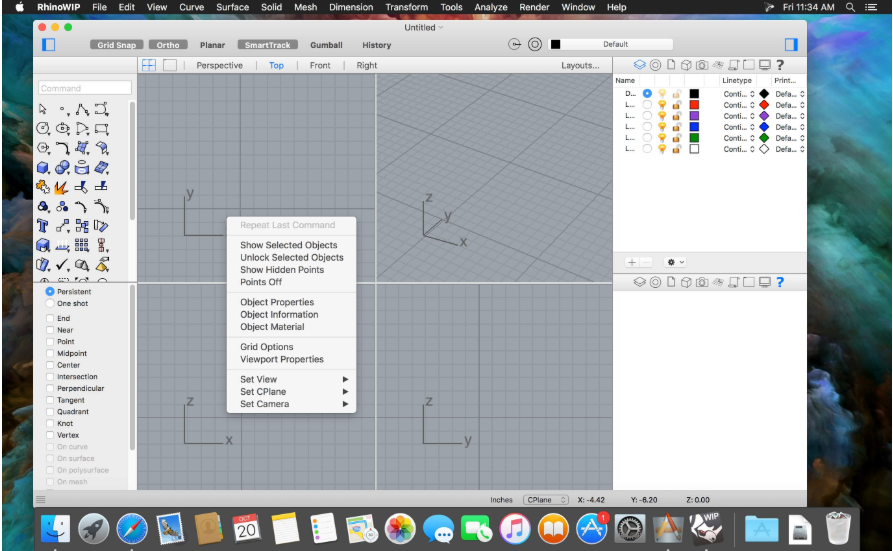The image size is (893, 551).
Task: Choose Object Properties from context menu
Action: coord(277,302)
